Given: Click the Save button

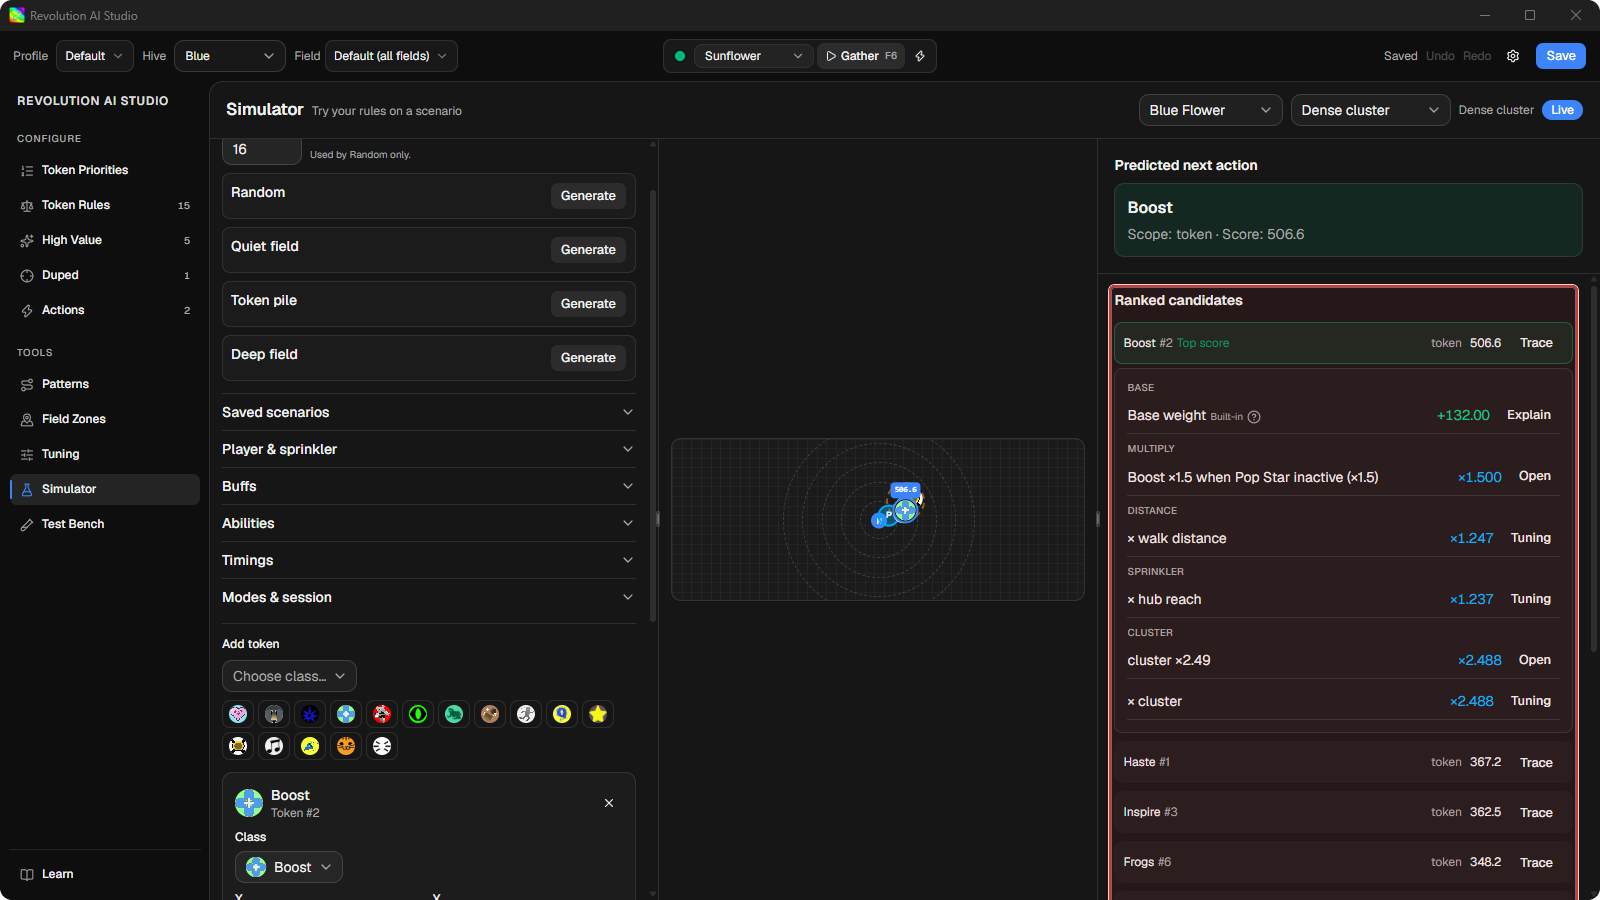Looking at the screenshot, I should click(x=1561, y=56).
